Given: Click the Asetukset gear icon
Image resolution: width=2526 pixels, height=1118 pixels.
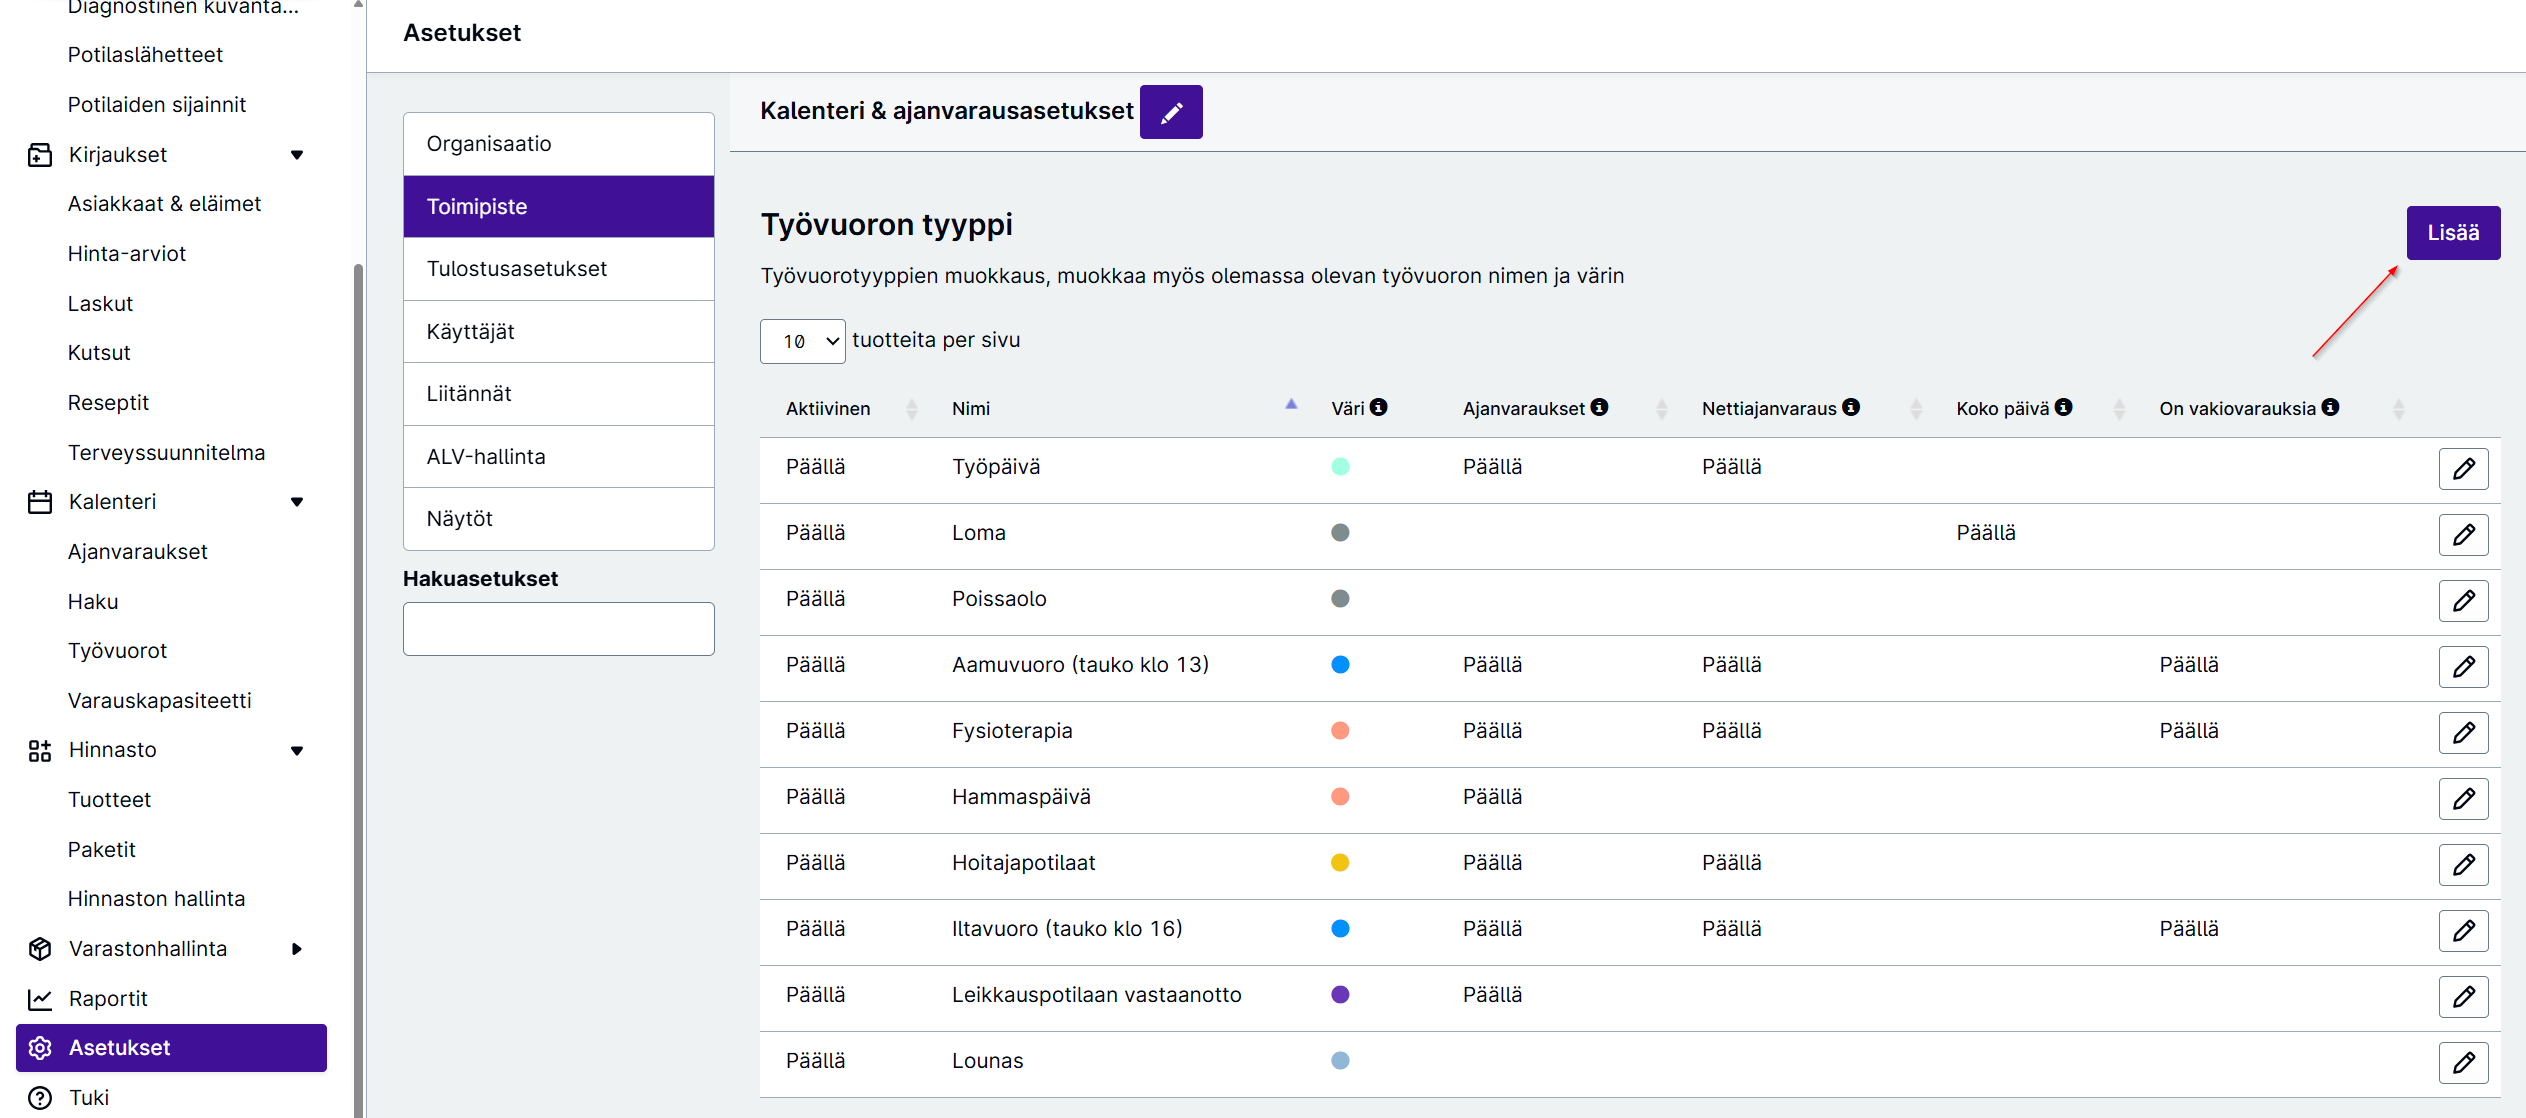Looking at the screenshot, I should tap(40, 1048).
